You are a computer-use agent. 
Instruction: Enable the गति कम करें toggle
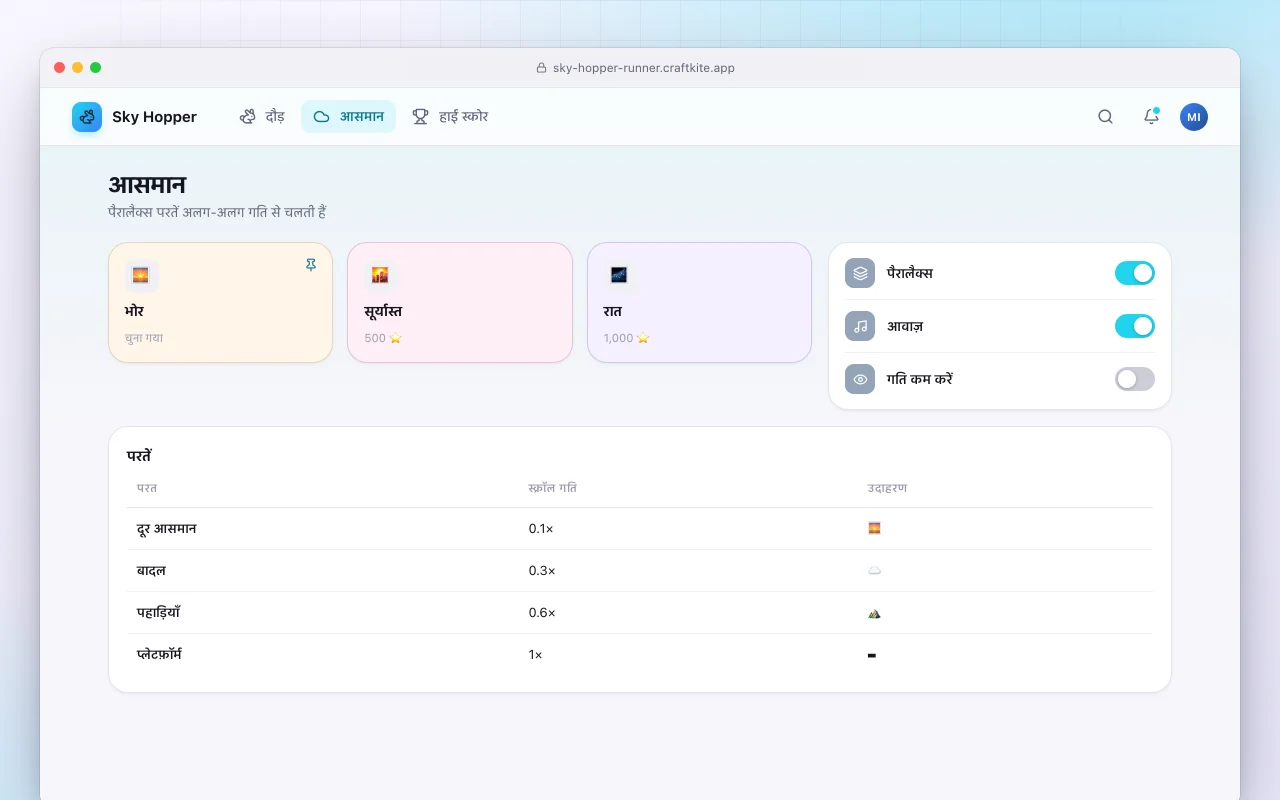click(1135, 379)
